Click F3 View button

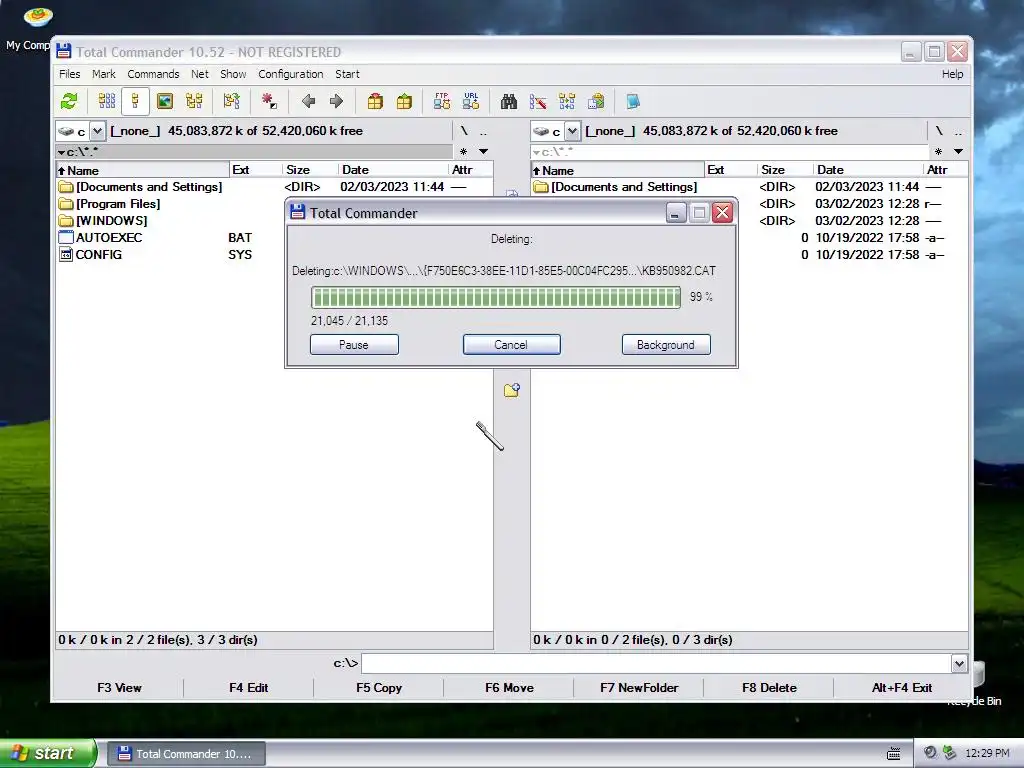119,688
